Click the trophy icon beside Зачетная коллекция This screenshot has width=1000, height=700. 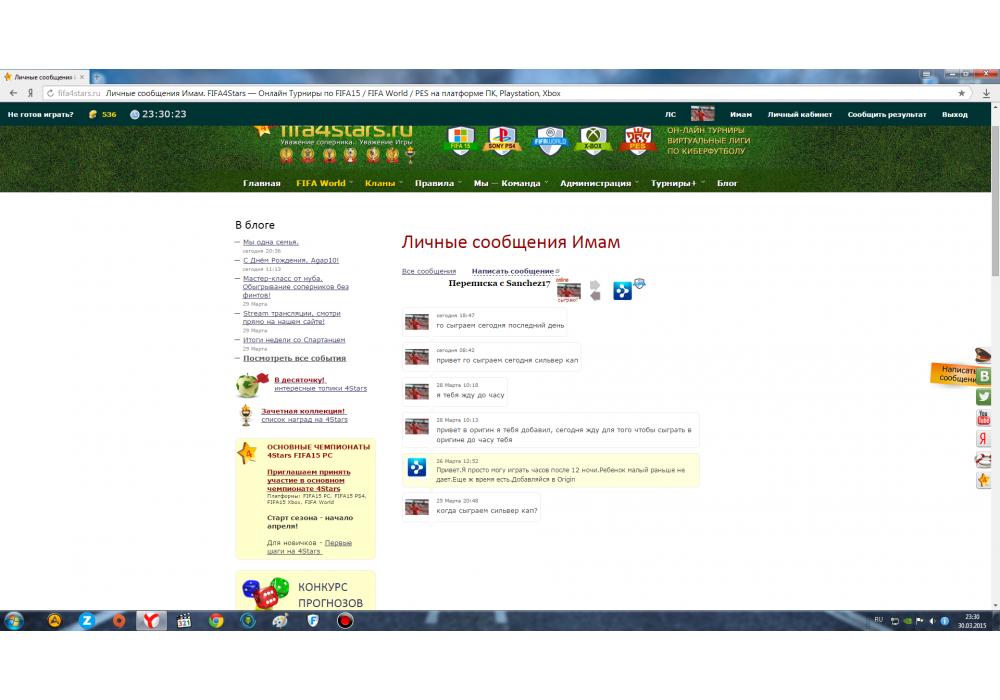click(246, 415)
